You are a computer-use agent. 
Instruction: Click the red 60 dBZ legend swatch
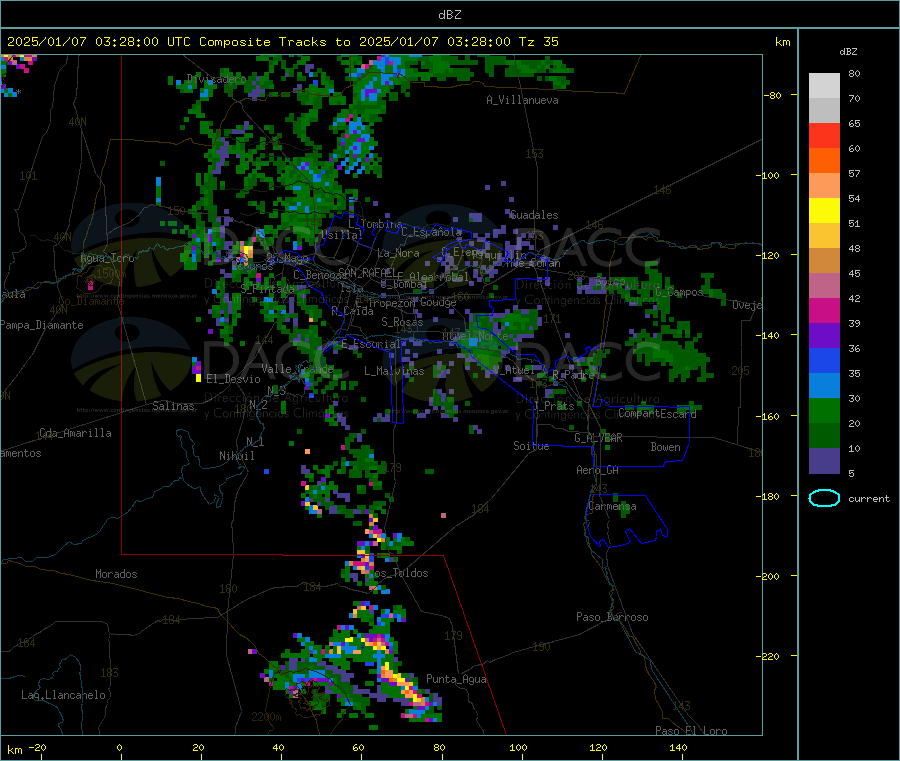(x=824, y=135)
